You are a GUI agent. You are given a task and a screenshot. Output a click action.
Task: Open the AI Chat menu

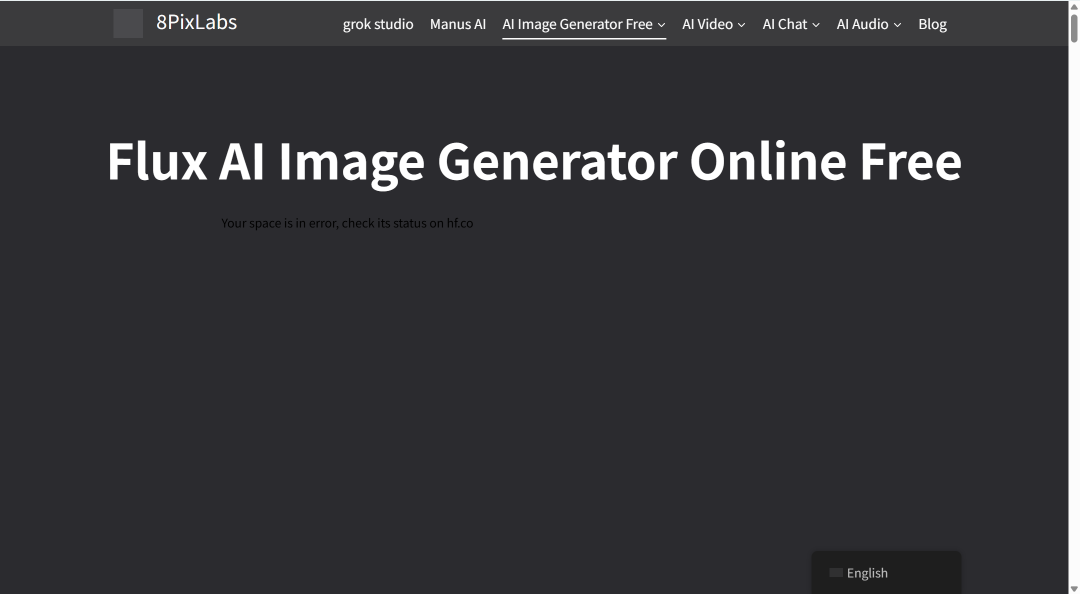(785, 24)
